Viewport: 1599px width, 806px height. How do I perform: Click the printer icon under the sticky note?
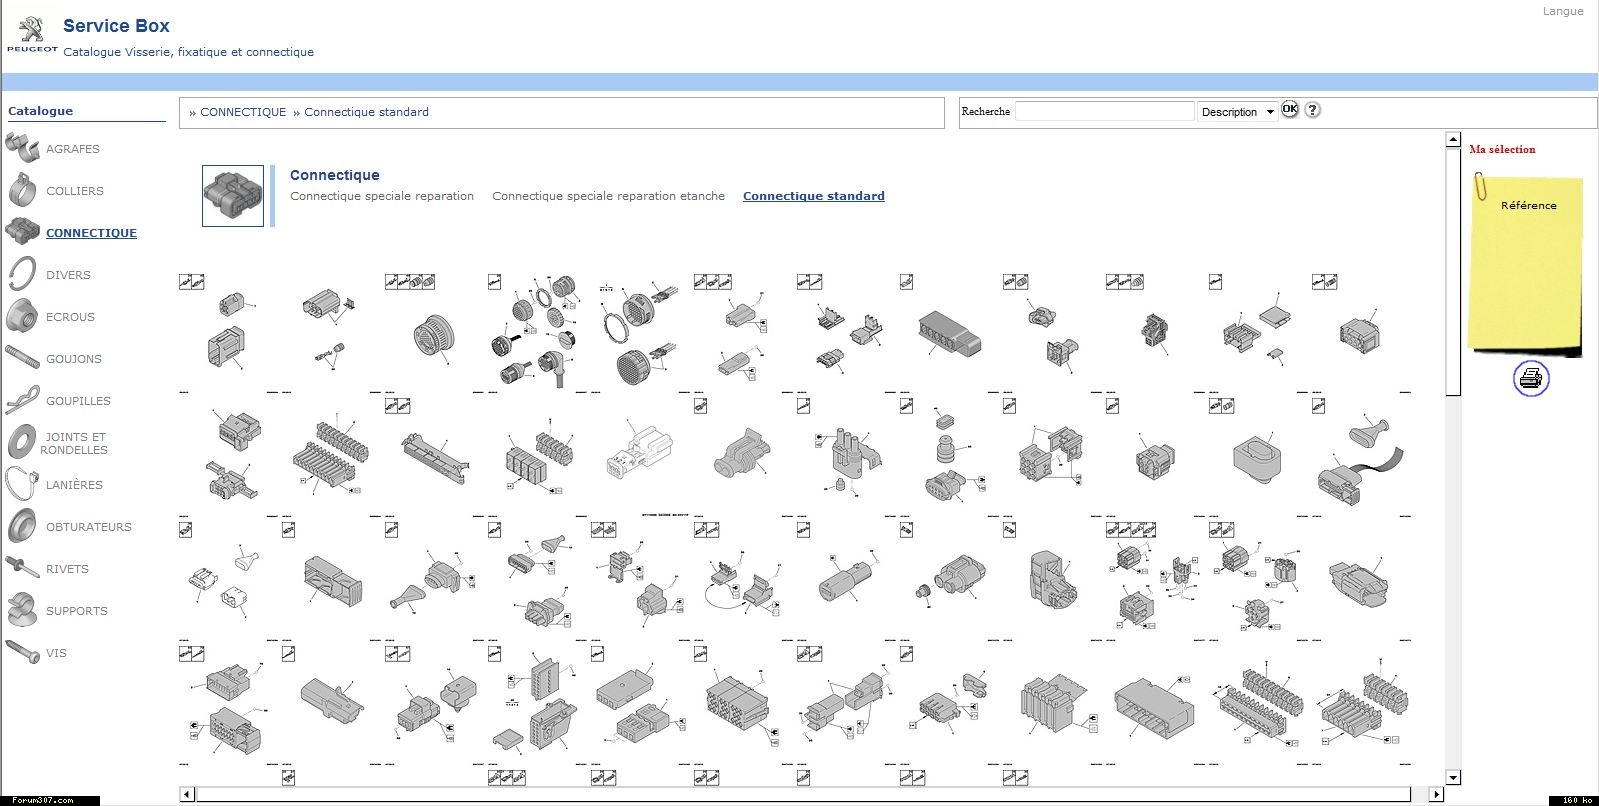(x=1530, y=379)
